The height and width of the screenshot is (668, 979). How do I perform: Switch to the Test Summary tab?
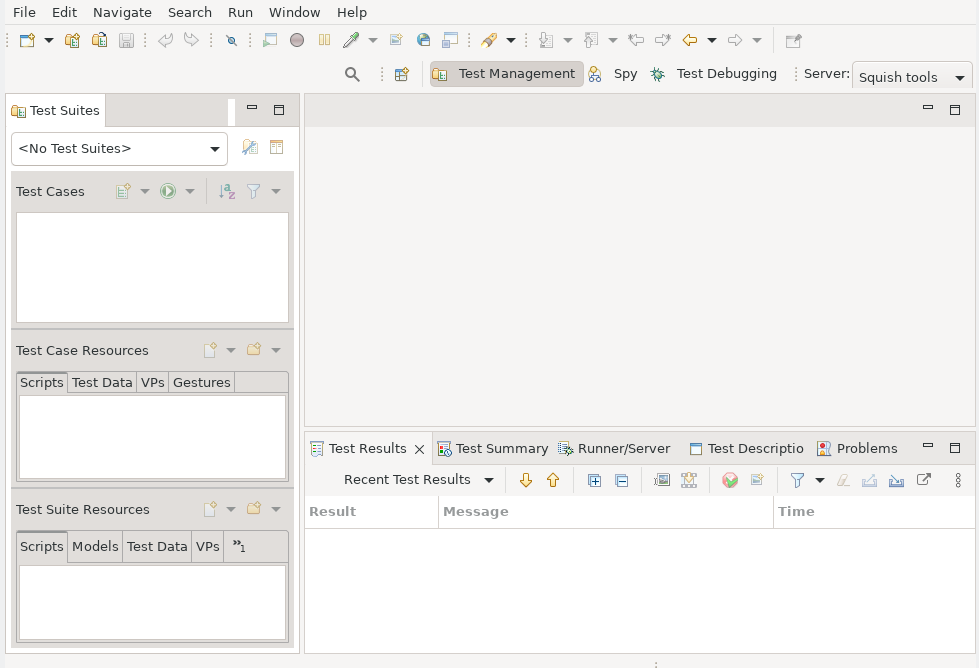point(501,448)
